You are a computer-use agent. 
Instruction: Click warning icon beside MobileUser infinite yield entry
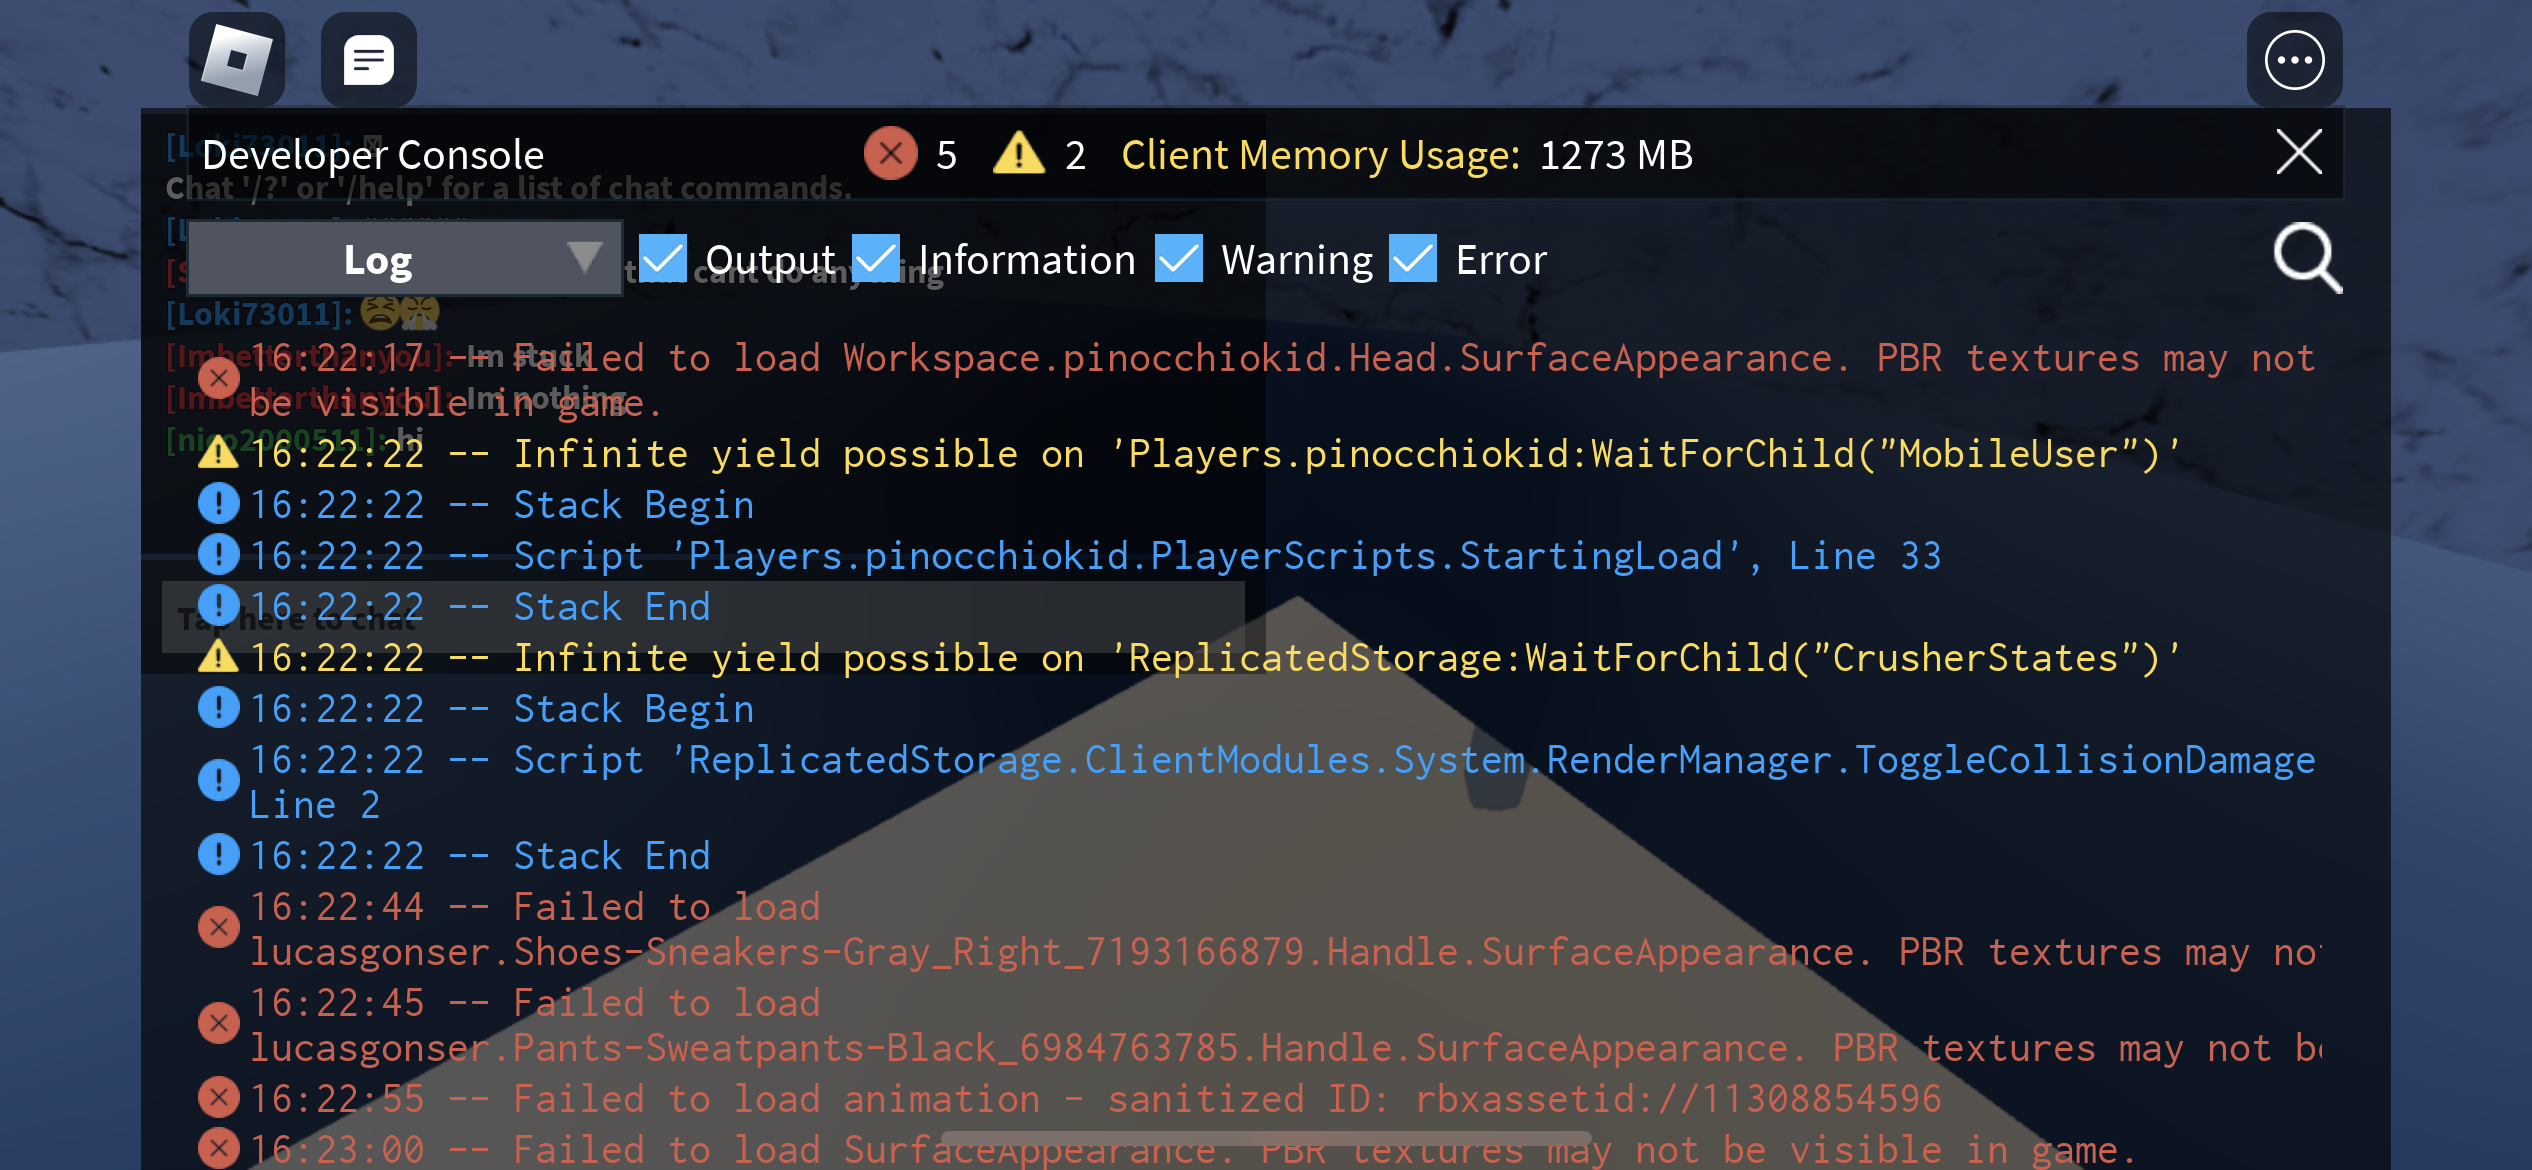[218, 454]
